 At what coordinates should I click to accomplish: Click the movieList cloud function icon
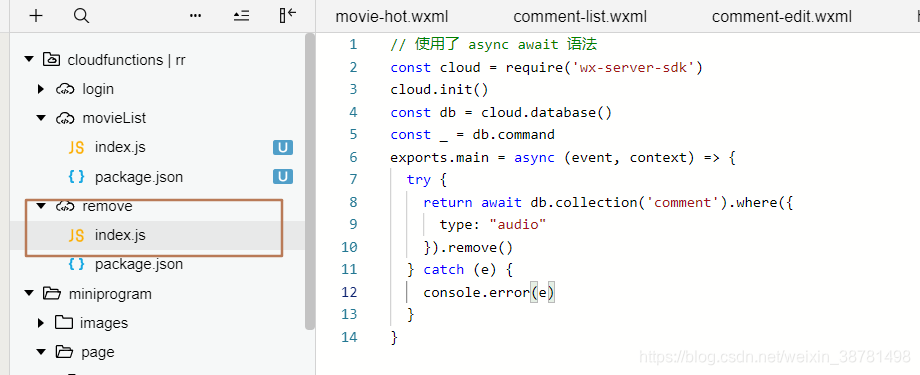[x=65, y=119]
